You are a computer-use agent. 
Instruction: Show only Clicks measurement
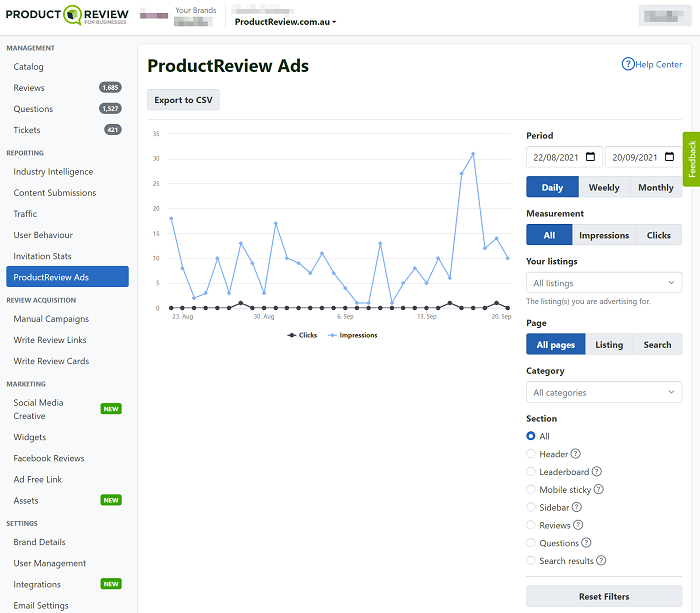(658, 235)
